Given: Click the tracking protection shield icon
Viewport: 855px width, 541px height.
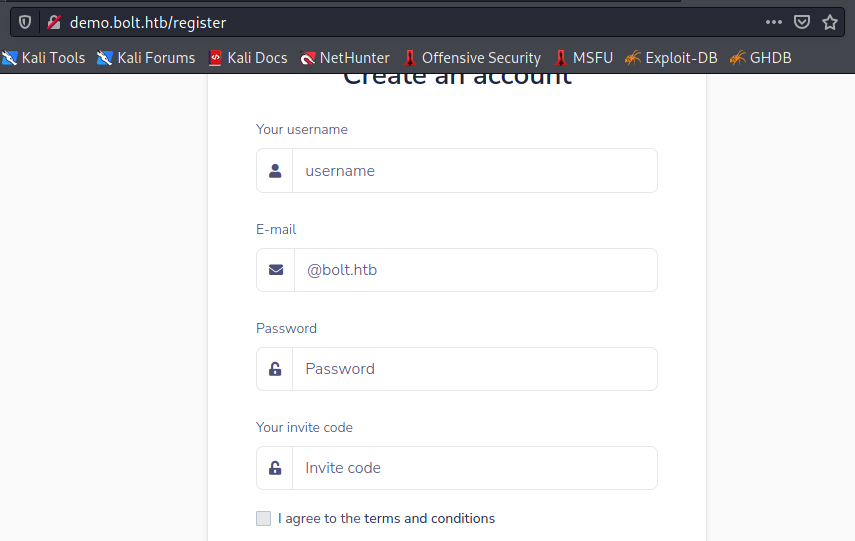Looking at the screenshot, I should 25,22.
